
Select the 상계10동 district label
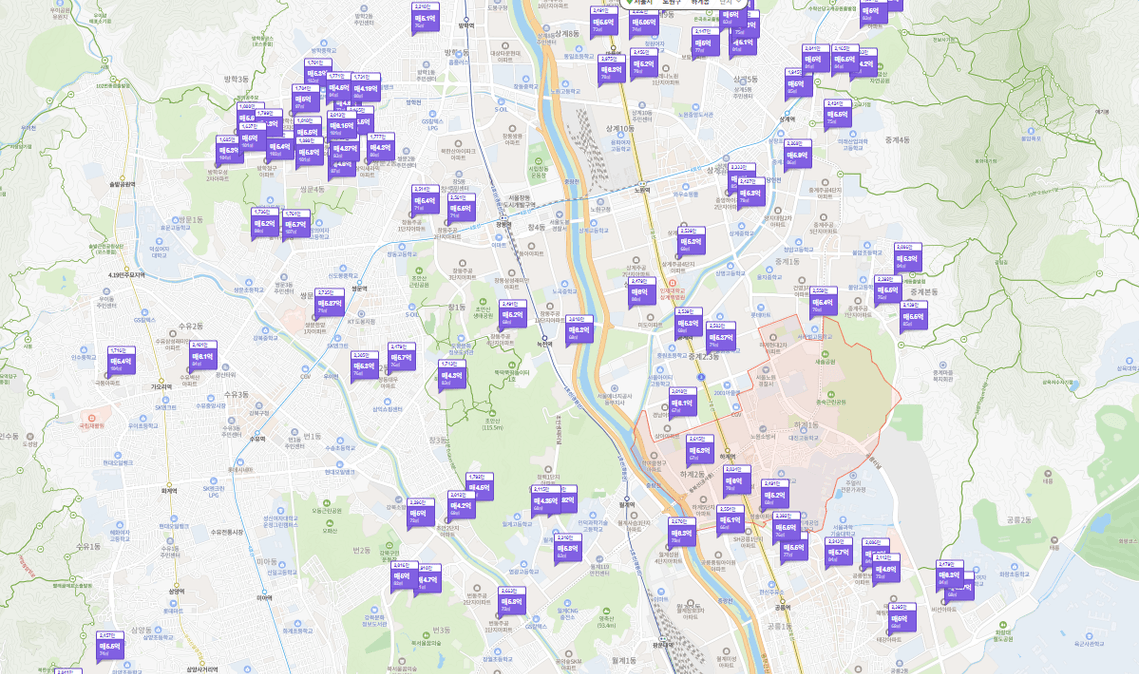tap(620, 129)
